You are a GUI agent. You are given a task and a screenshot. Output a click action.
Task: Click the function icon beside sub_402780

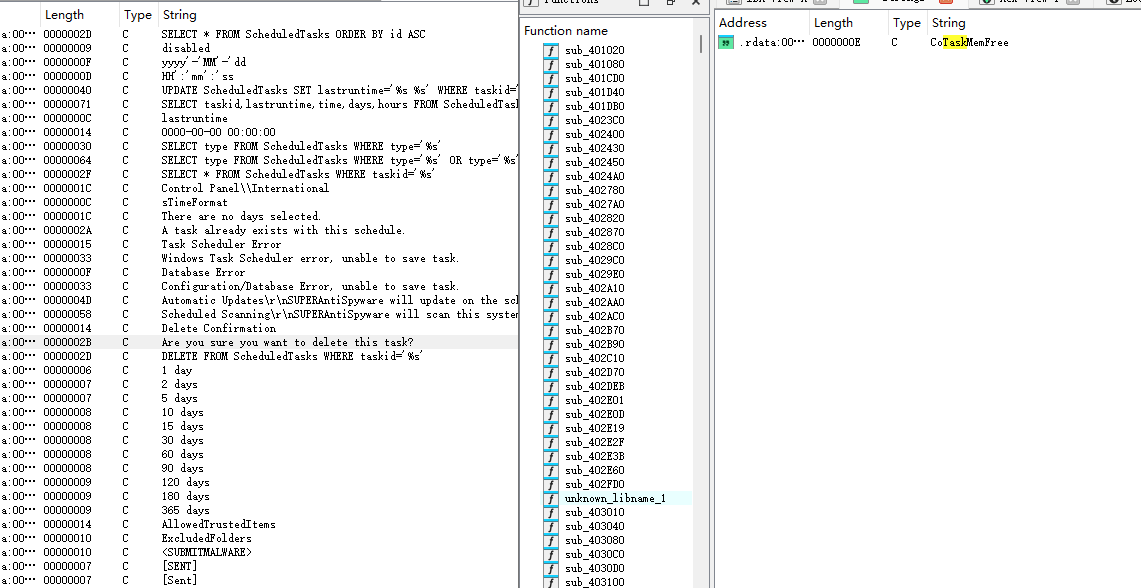point(551,190)
